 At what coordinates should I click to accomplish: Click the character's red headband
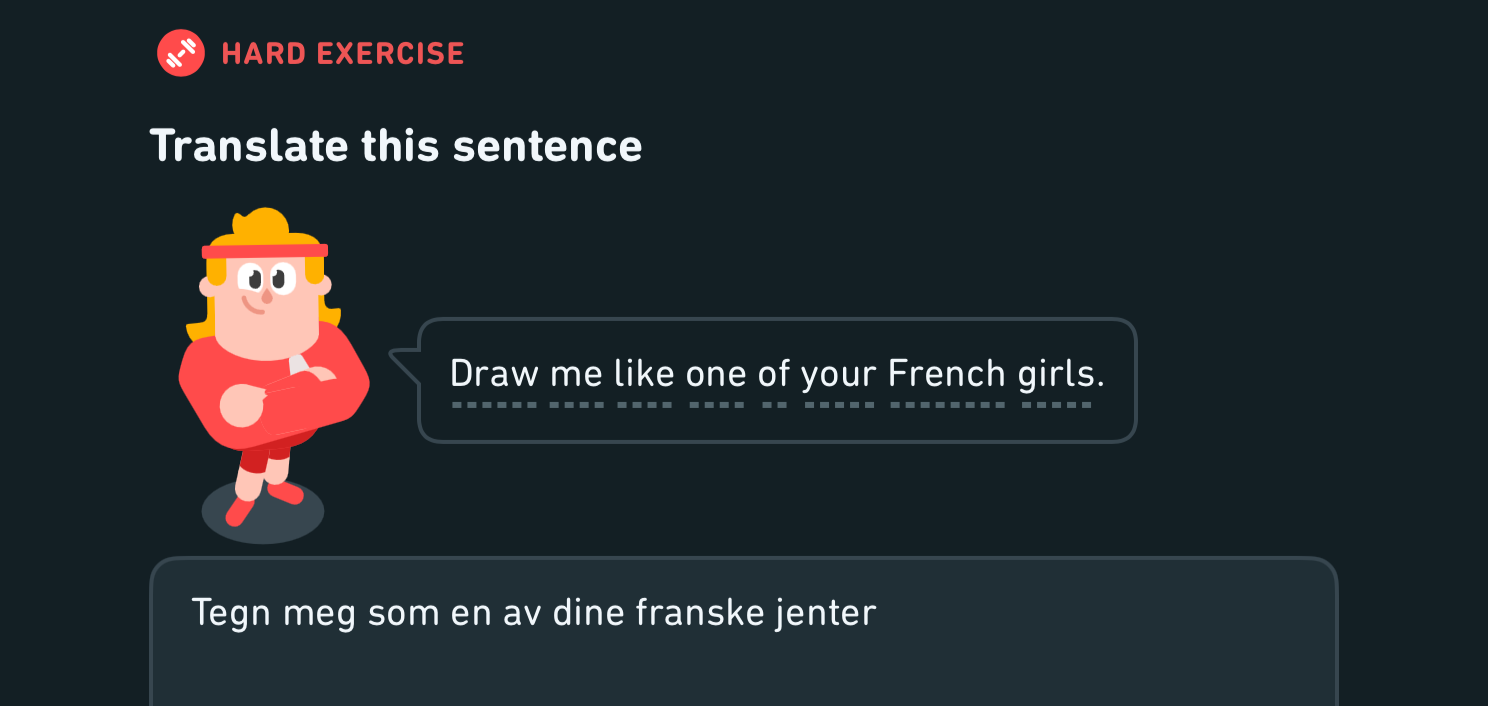pyautogui.click(x=265, y=251)
